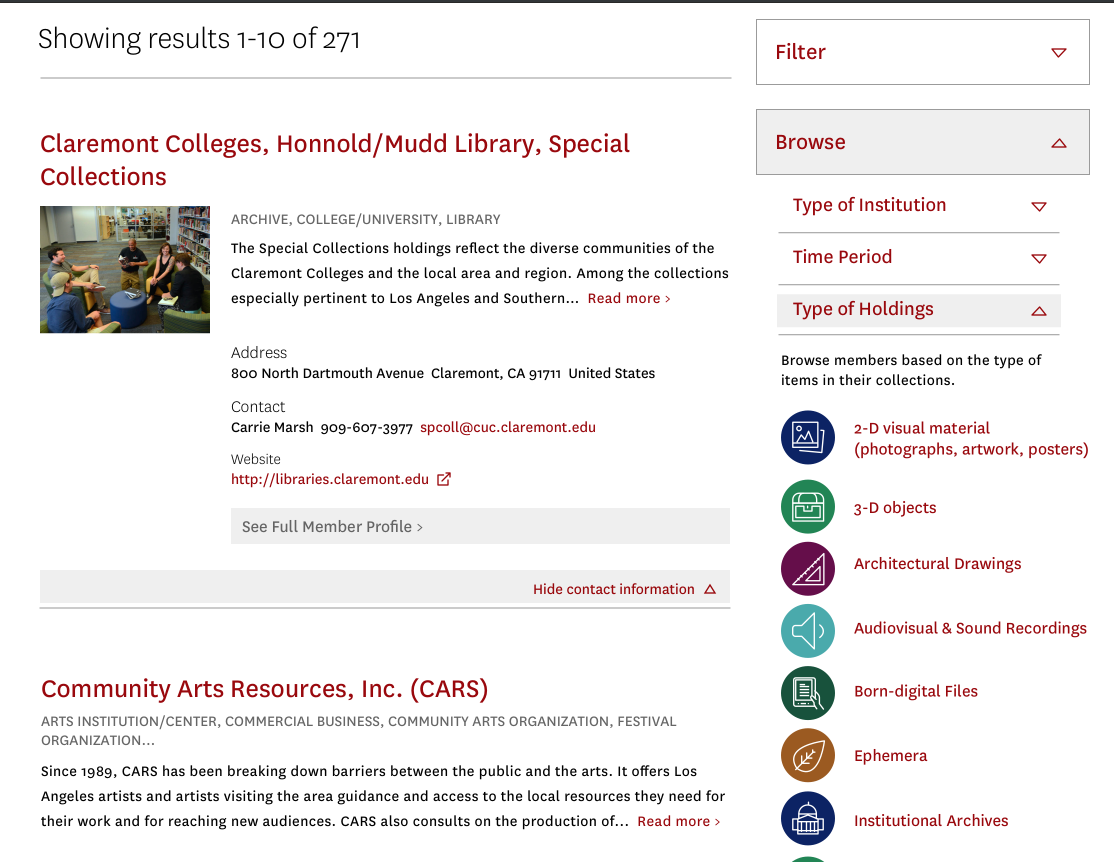Click the Audiovisual & Sound Recordings speaker icon

pos(808,630)
